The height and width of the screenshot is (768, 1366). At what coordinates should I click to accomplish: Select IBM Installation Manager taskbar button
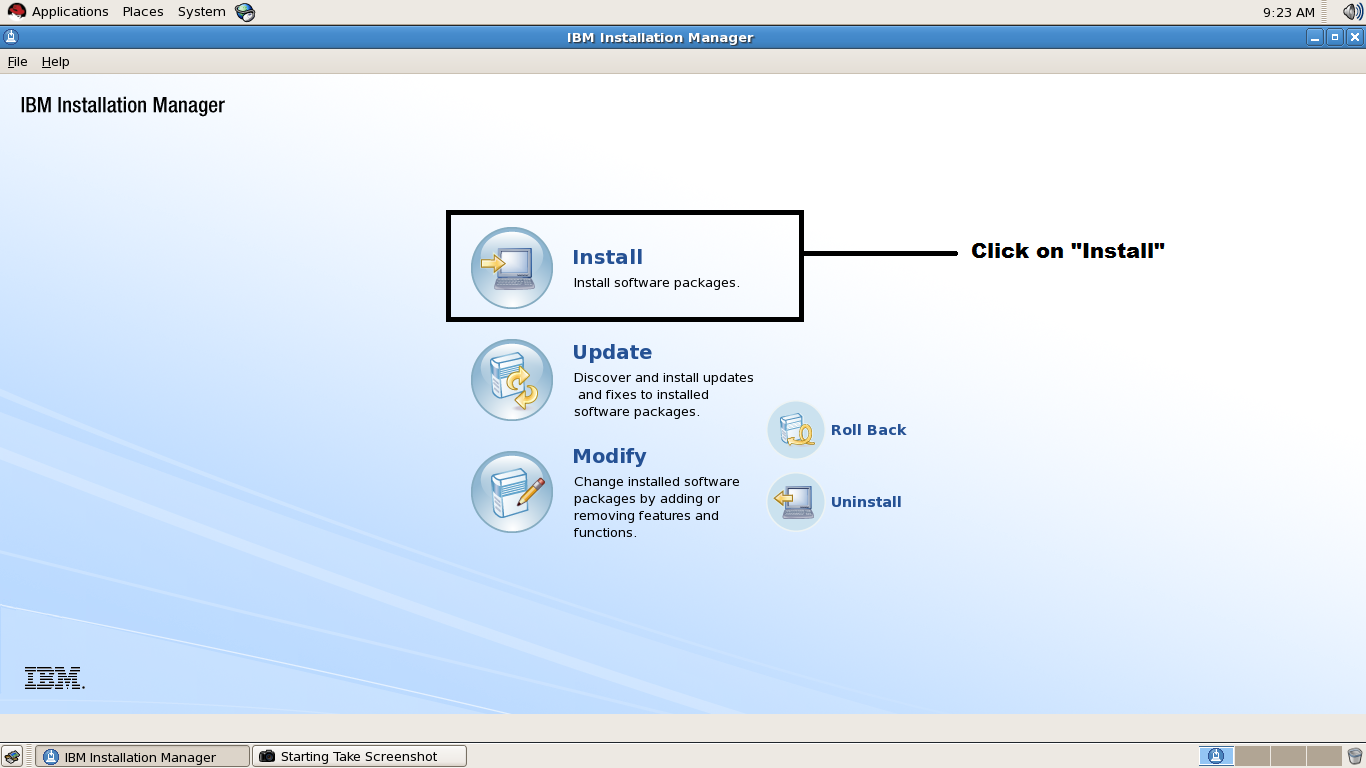click(142, 756)
